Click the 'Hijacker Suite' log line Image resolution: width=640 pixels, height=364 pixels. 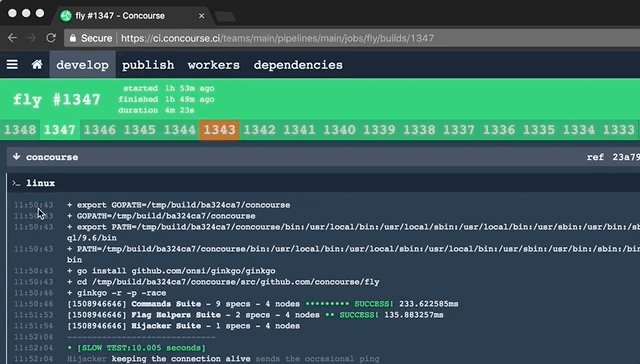point(183,326)
